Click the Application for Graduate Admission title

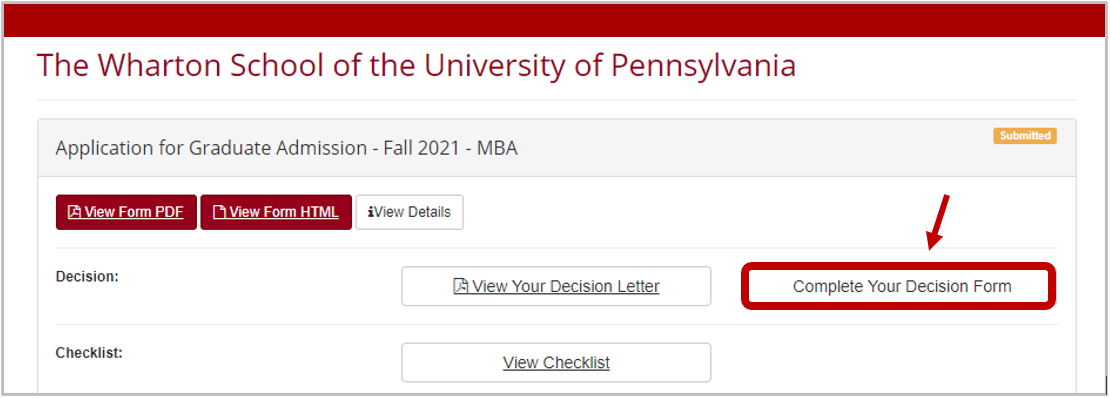point(286,149)
